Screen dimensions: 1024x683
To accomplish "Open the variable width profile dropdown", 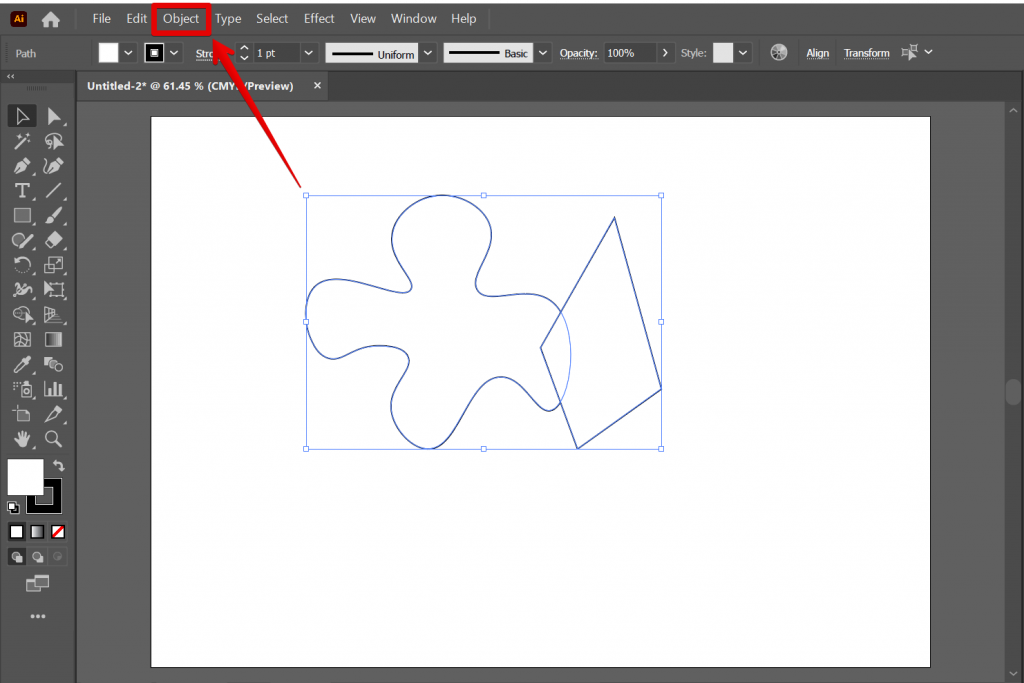I will (x=427, y=53).
